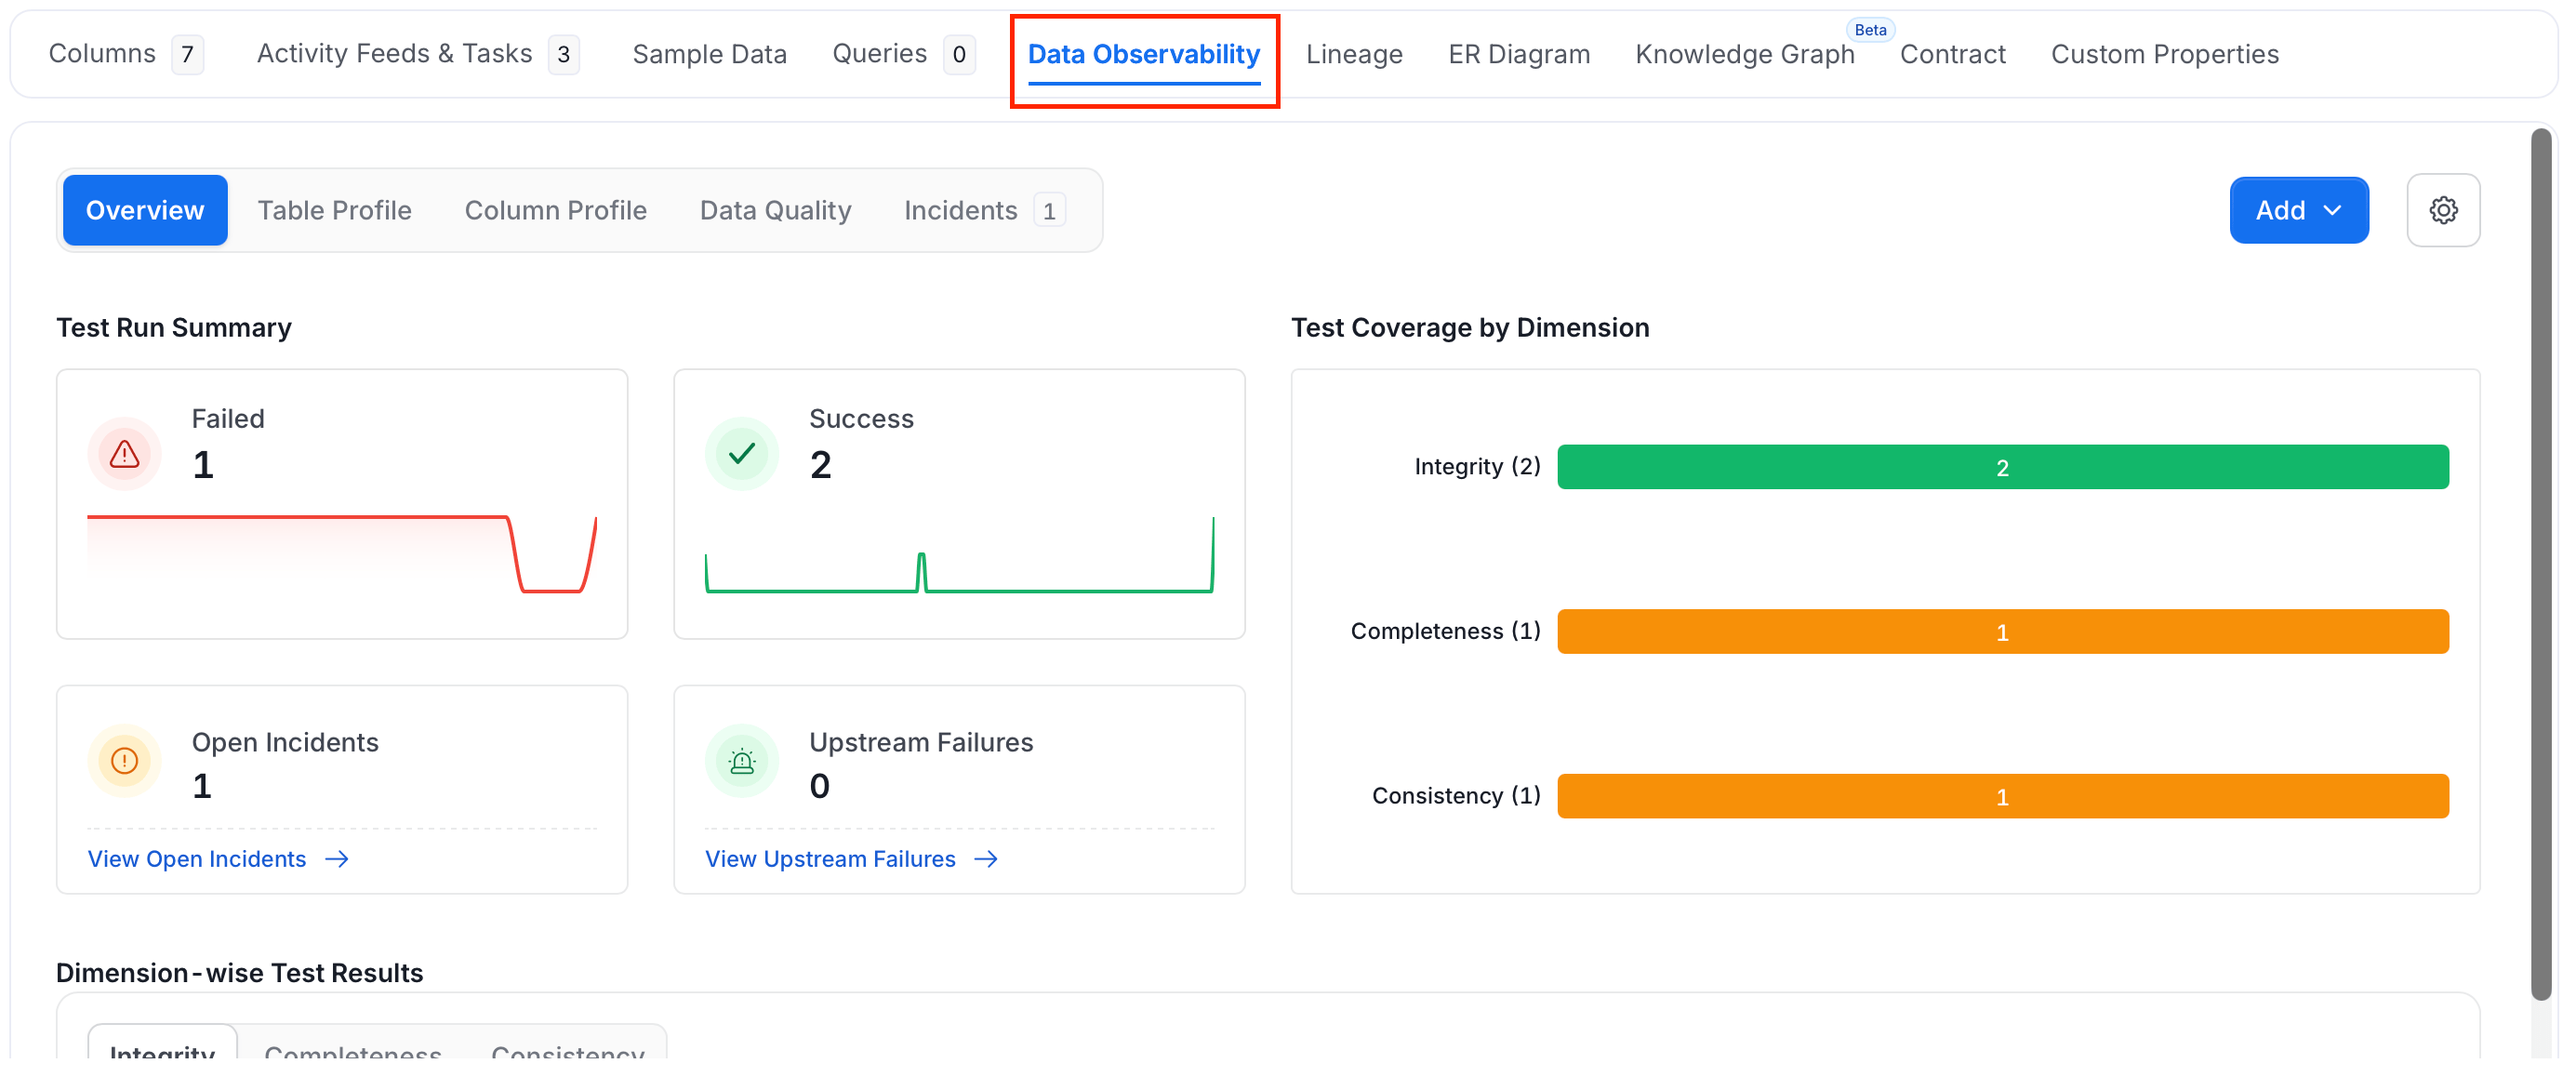Screen dimensions: 2576x1077
Task: Click the orange Consistency coverage bar
Action: [2002, 796]
